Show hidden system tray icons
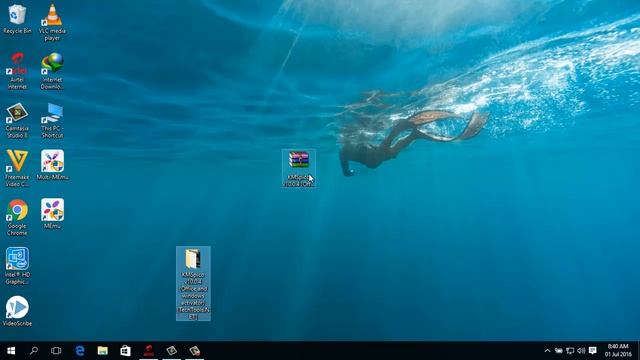 tap(547, 351)
